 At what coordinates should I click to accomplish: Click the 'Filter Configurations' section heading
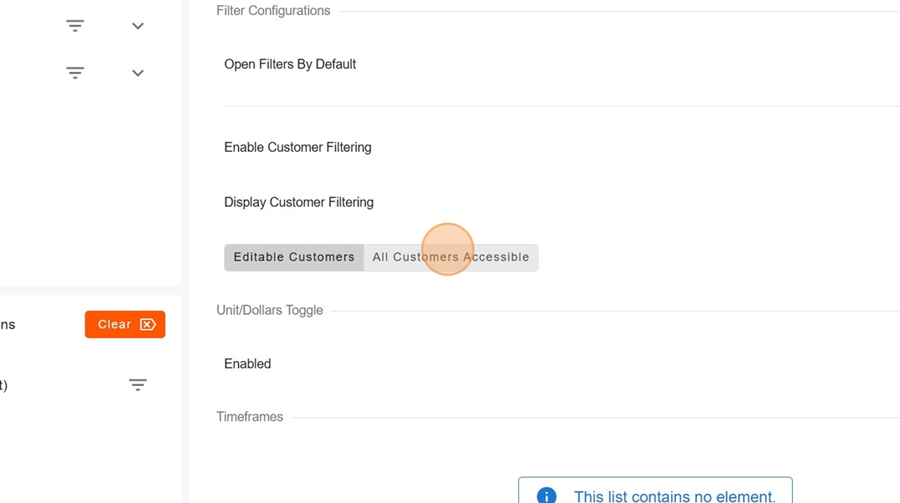tap(273, 11)
